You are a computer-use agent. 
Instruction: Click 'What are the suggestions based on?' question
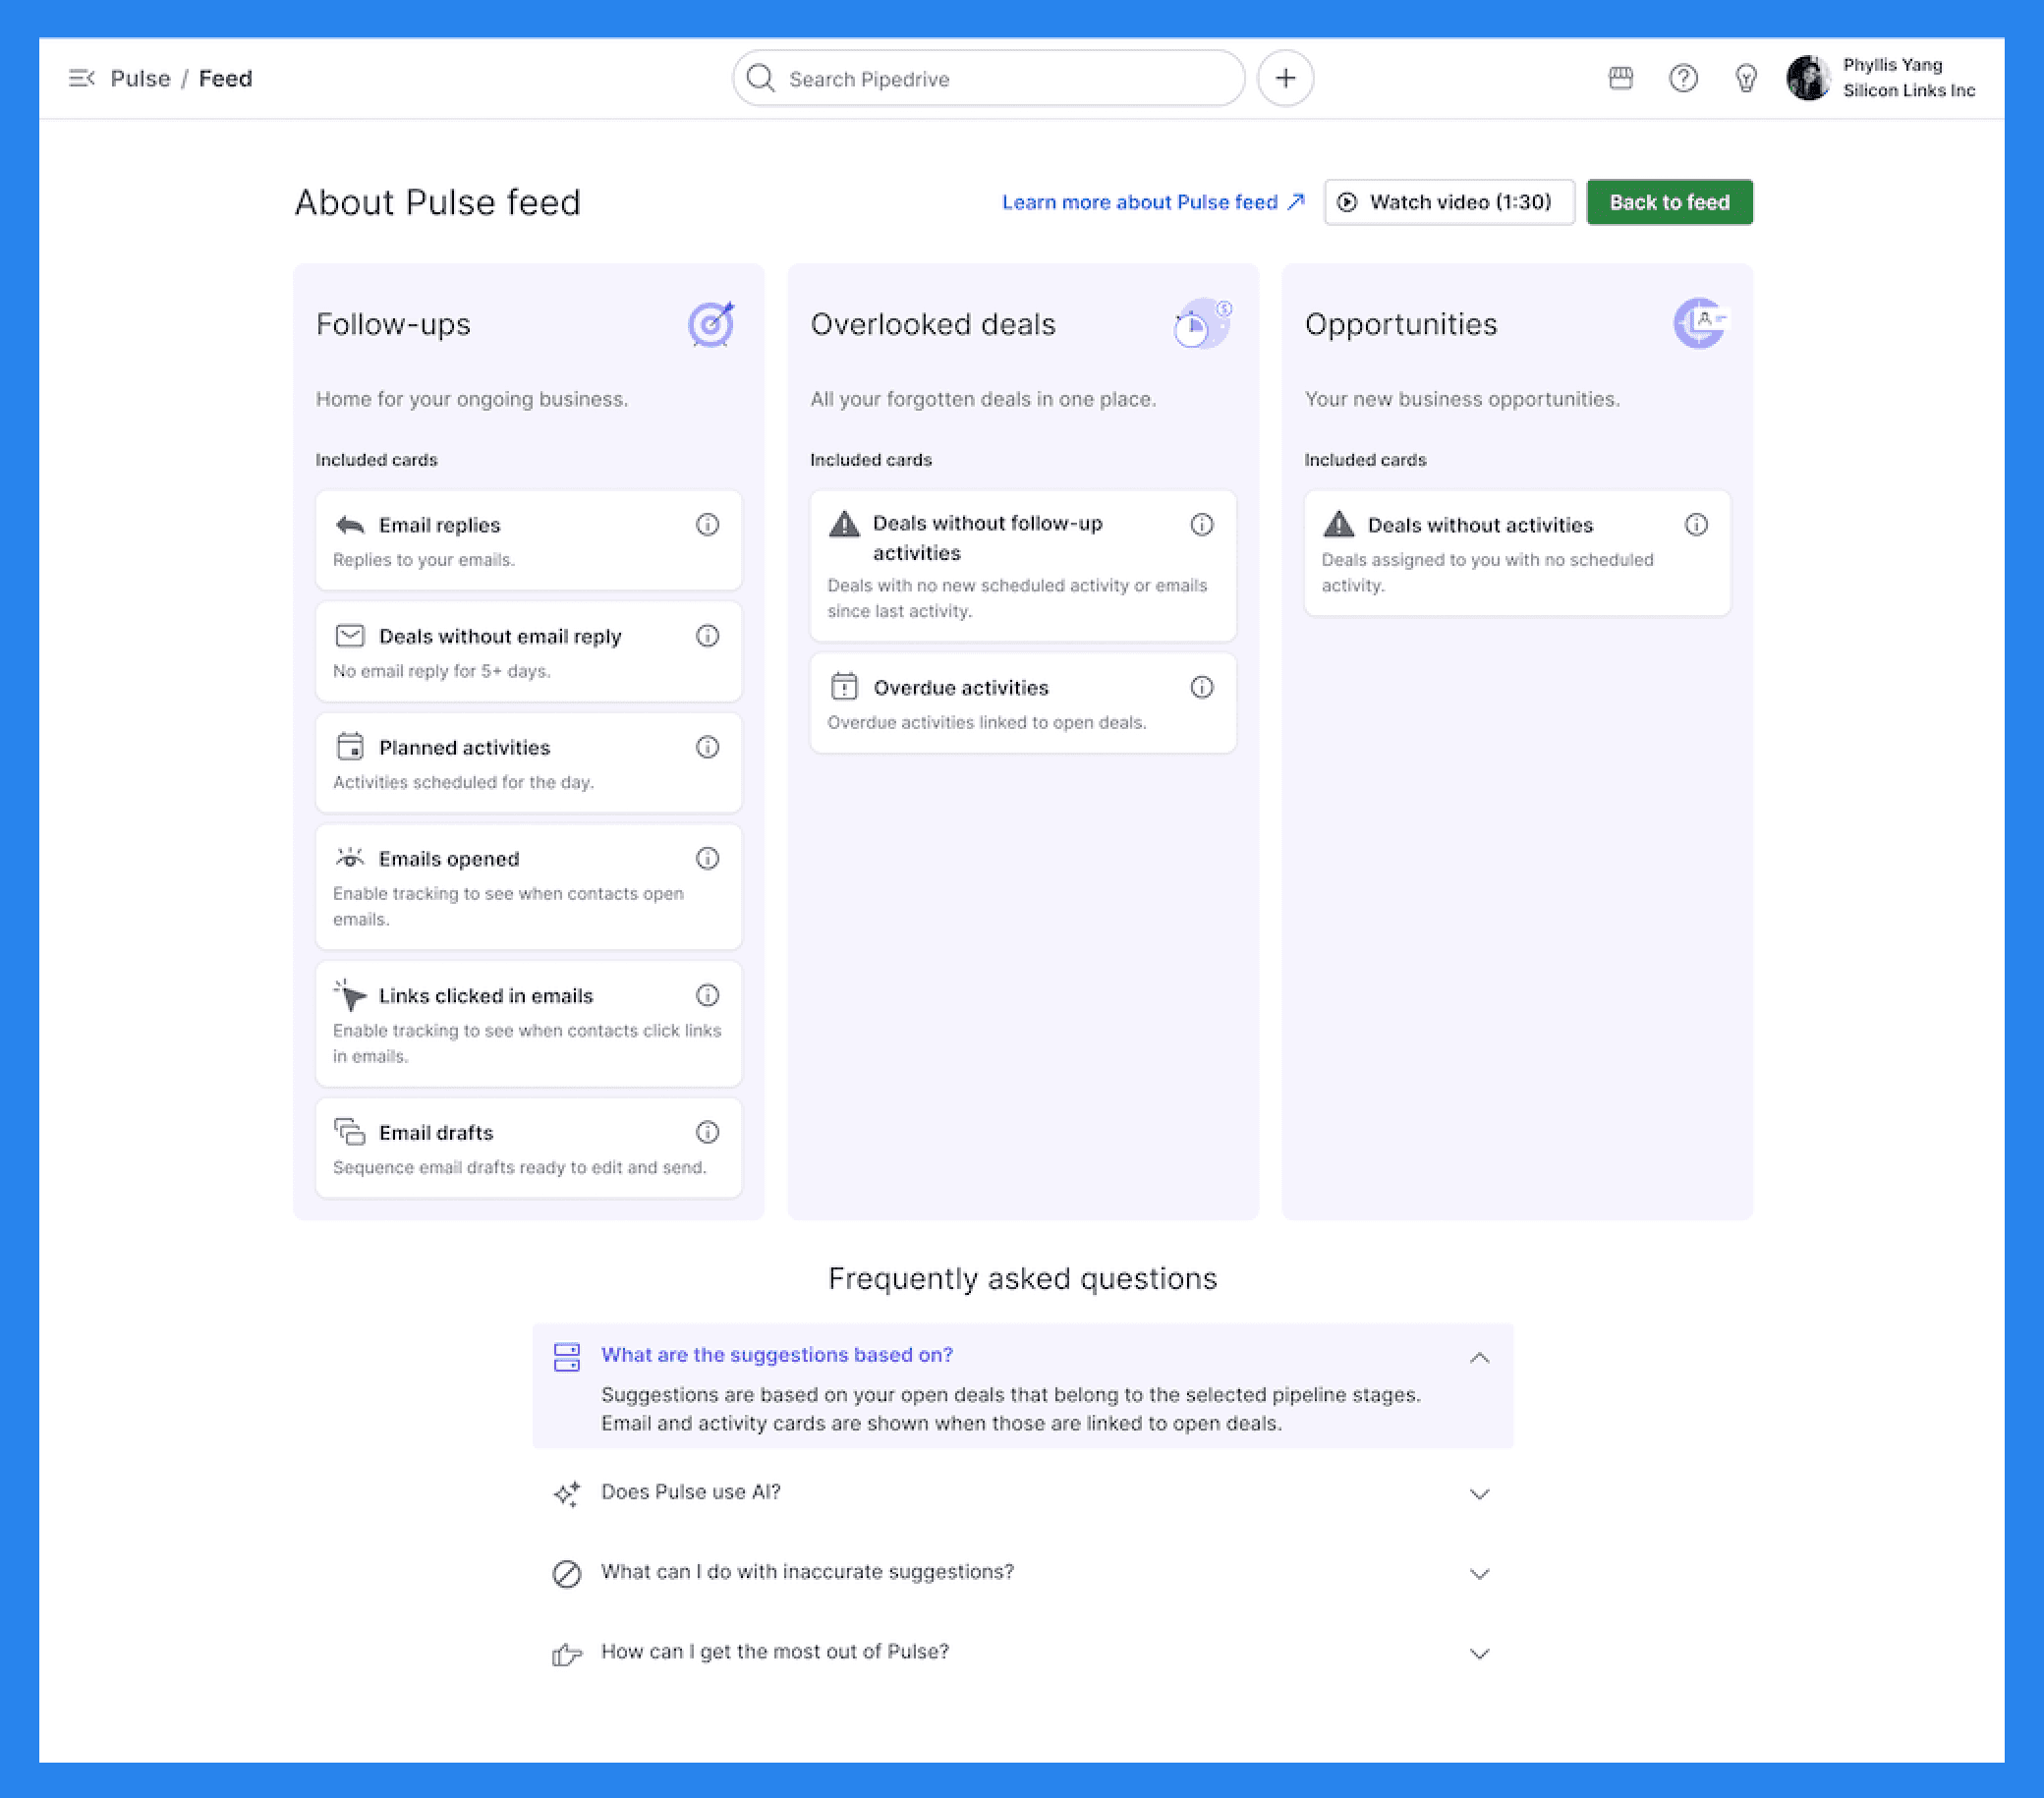point(777,1355)
